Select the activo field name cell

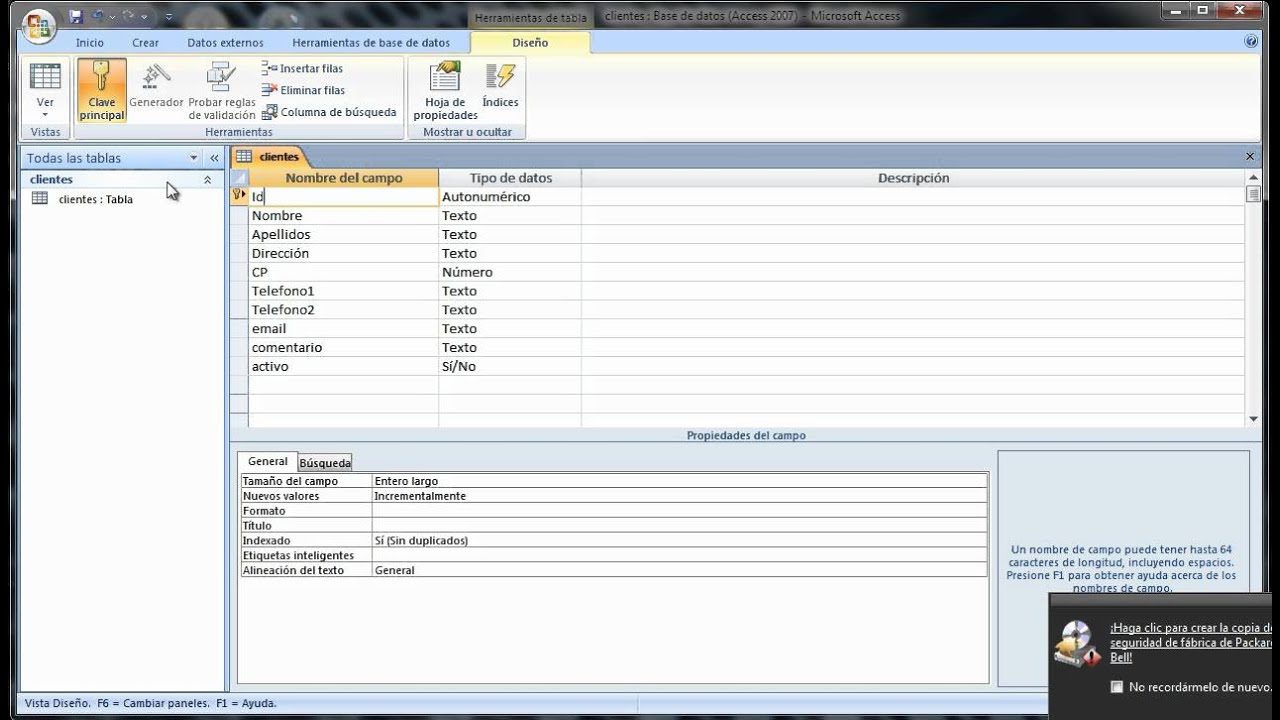point(343,367)
